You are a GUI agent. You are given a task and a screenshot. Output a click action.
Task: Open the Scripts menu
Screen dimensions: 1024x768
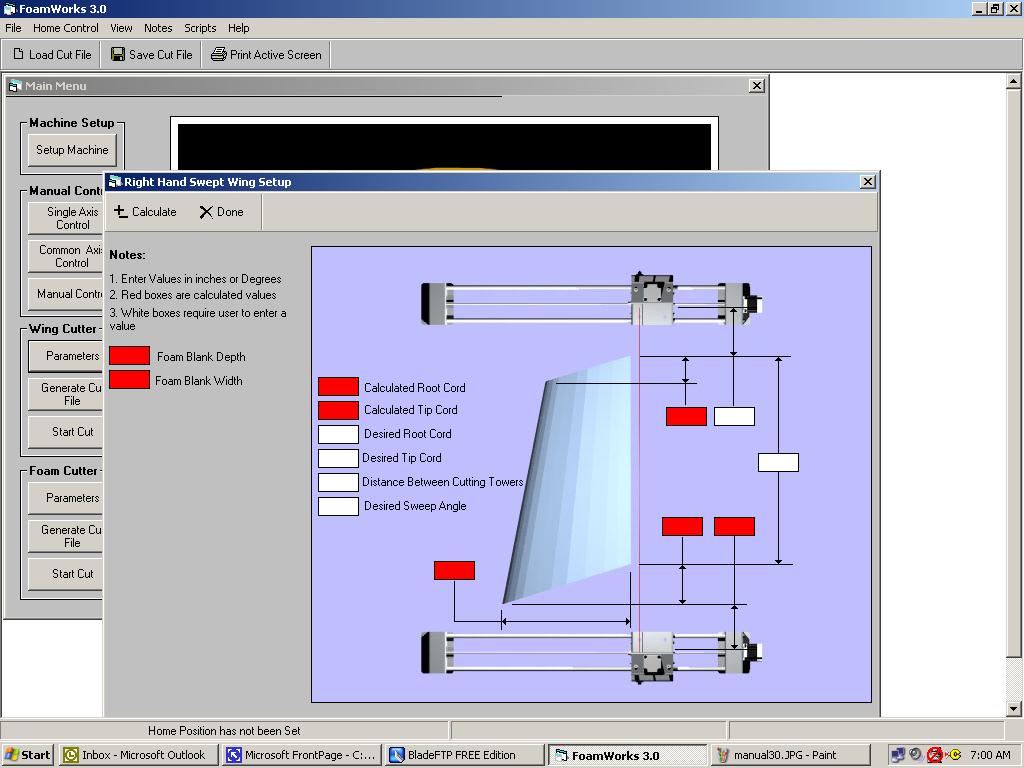[x=200, y=28]
